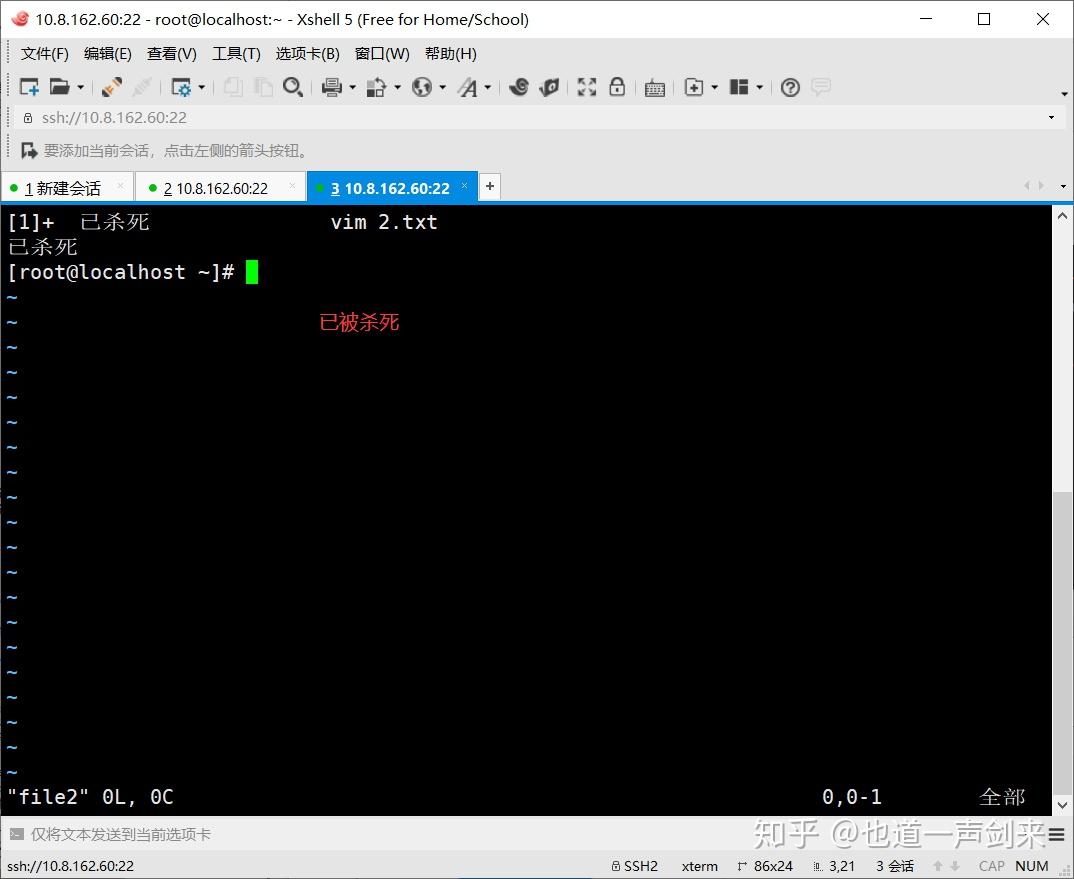Add a new tab with plus button
The height and width of the screenshot is (879, 1074).
pyautogui.click(x=490, y=186)
